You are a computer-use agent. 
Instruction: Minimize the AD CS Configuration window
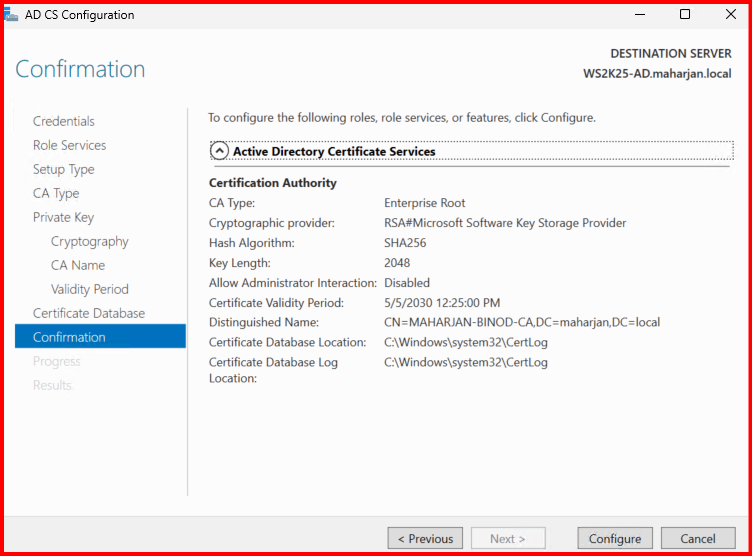[638, 15]
